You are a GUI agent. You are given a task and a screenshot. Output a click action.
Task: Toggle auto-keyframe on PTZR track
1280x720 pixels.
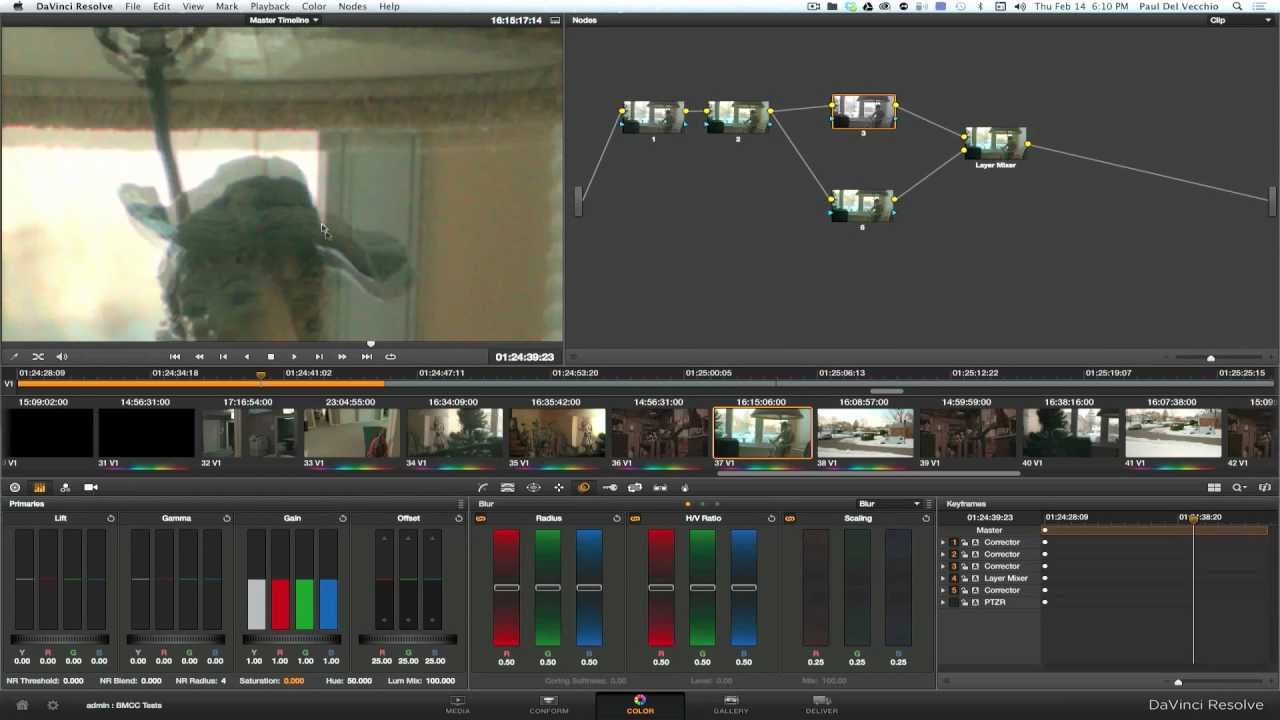[976, 602]
